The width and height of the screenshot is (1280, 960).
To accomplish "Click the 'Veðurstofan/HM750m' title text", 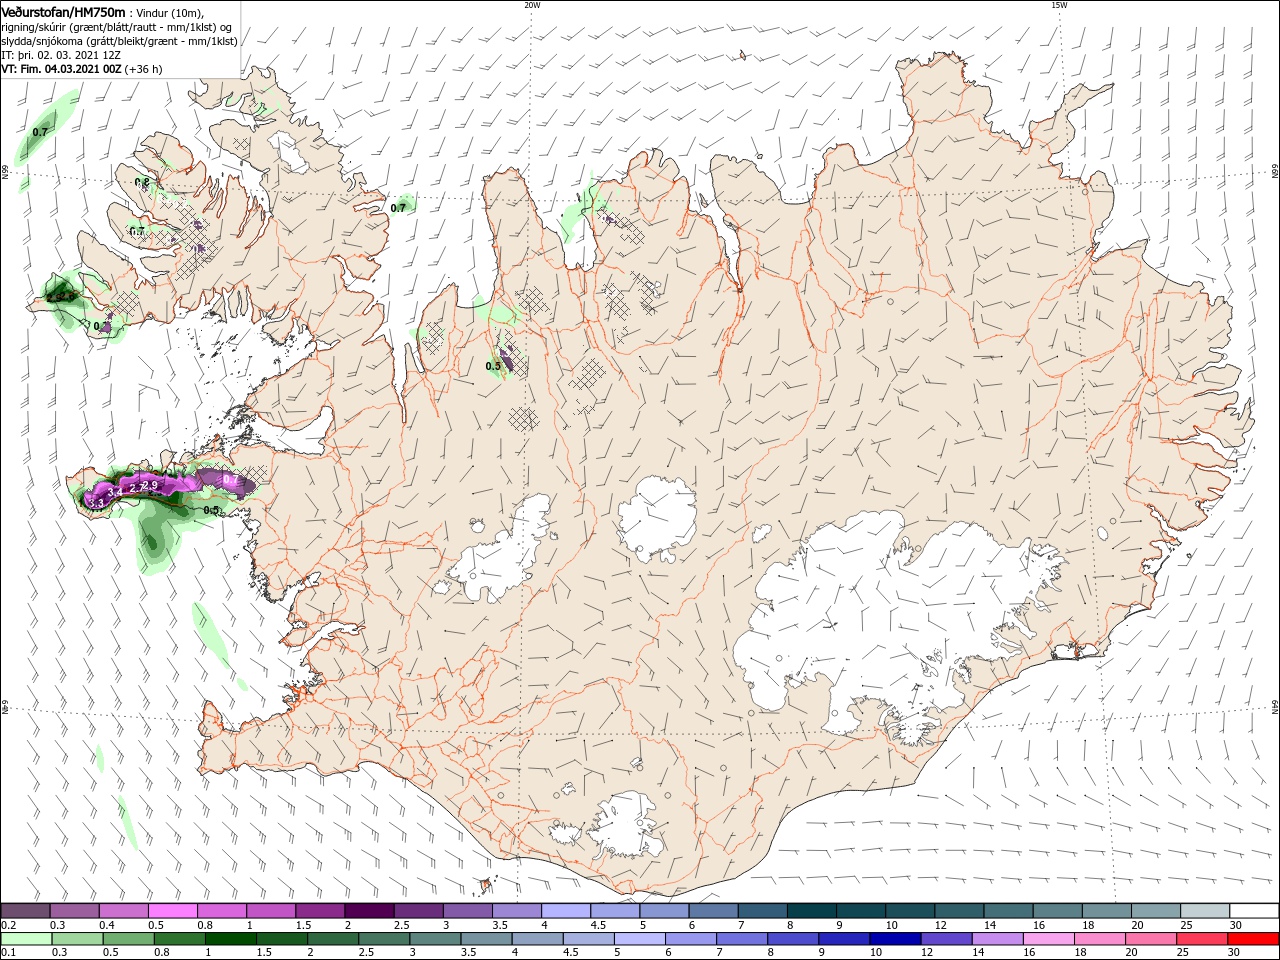I will coord(63,11).
